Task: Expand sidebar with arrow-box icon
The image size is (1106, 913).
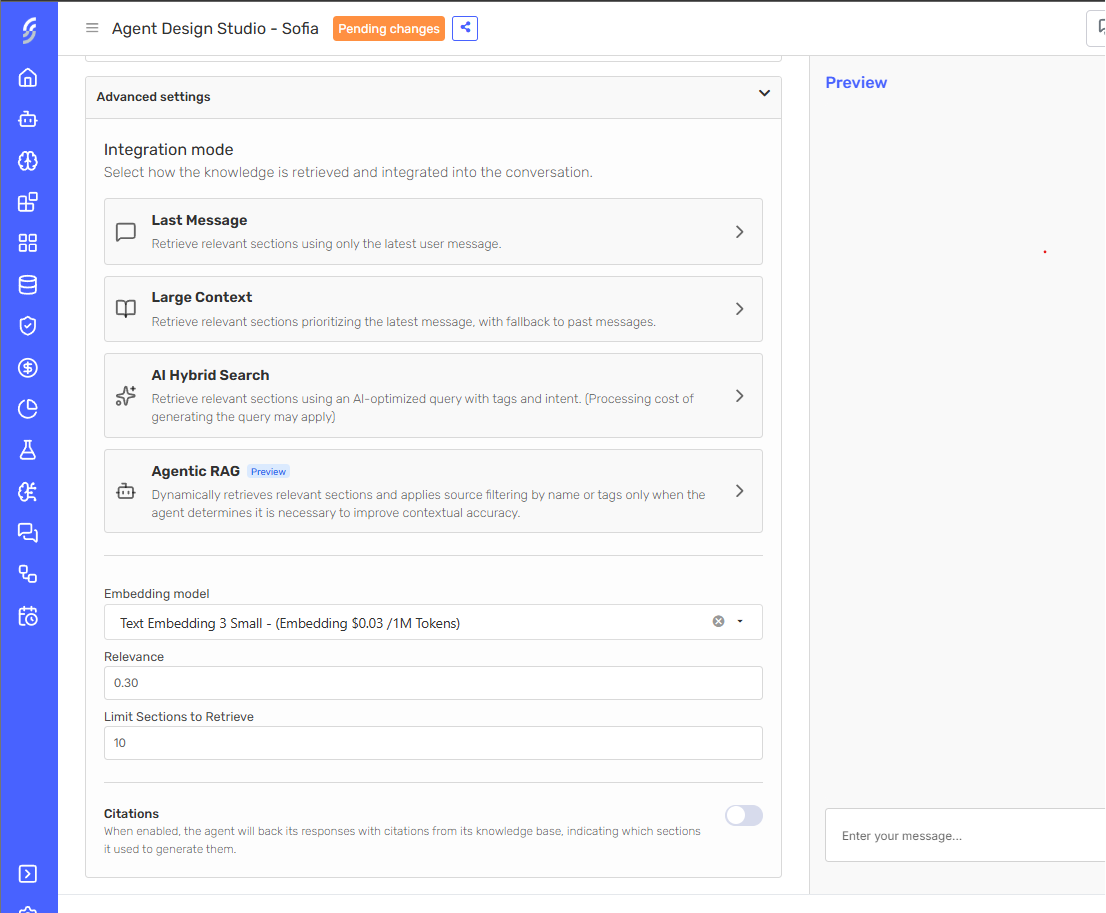Action: point(28,874)
